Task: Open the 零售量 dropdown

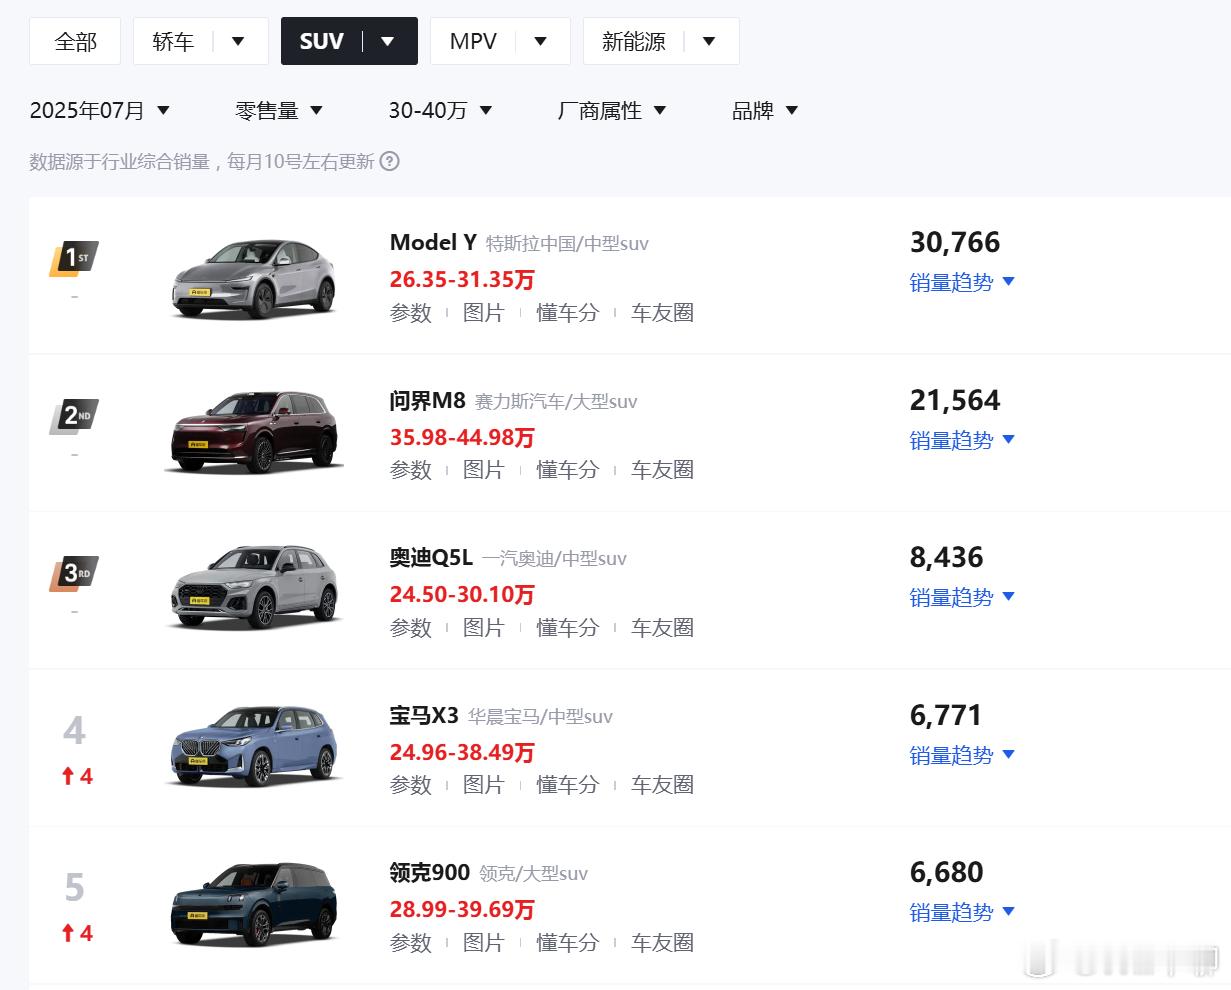Action: click(x=279, y=110)
